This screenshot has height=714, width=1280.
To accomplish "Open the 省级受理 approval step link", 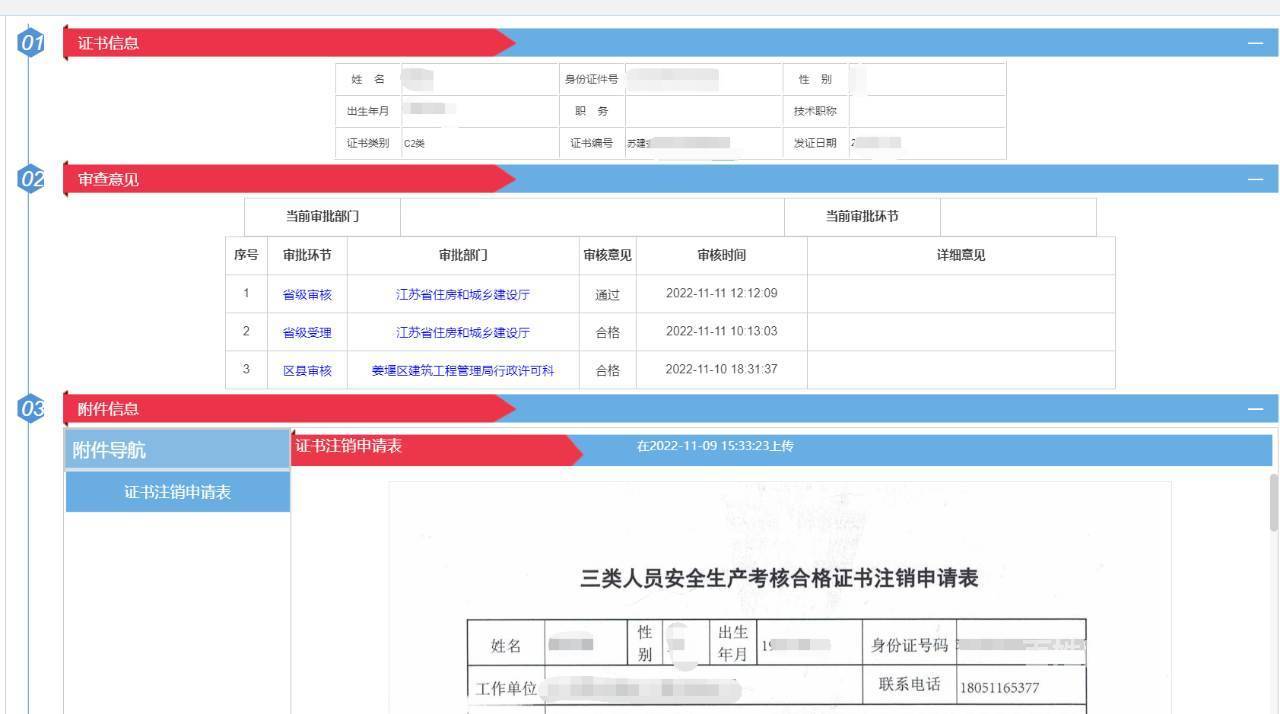I will (x=307, y=333).
